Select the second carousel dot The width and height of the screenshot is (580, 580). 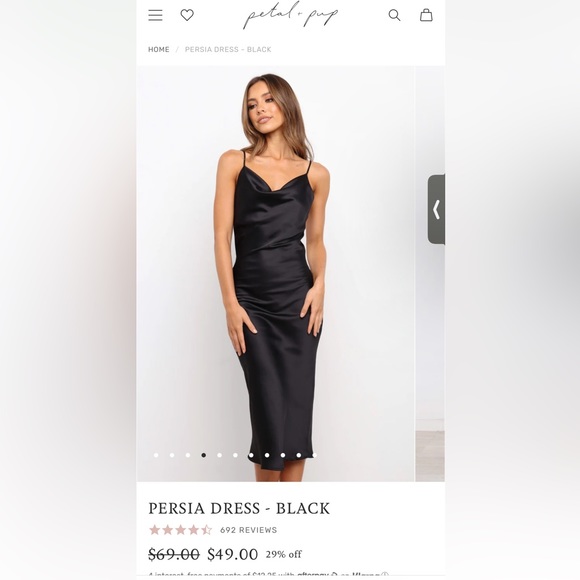pyautogui.click(x=172, y=455)
